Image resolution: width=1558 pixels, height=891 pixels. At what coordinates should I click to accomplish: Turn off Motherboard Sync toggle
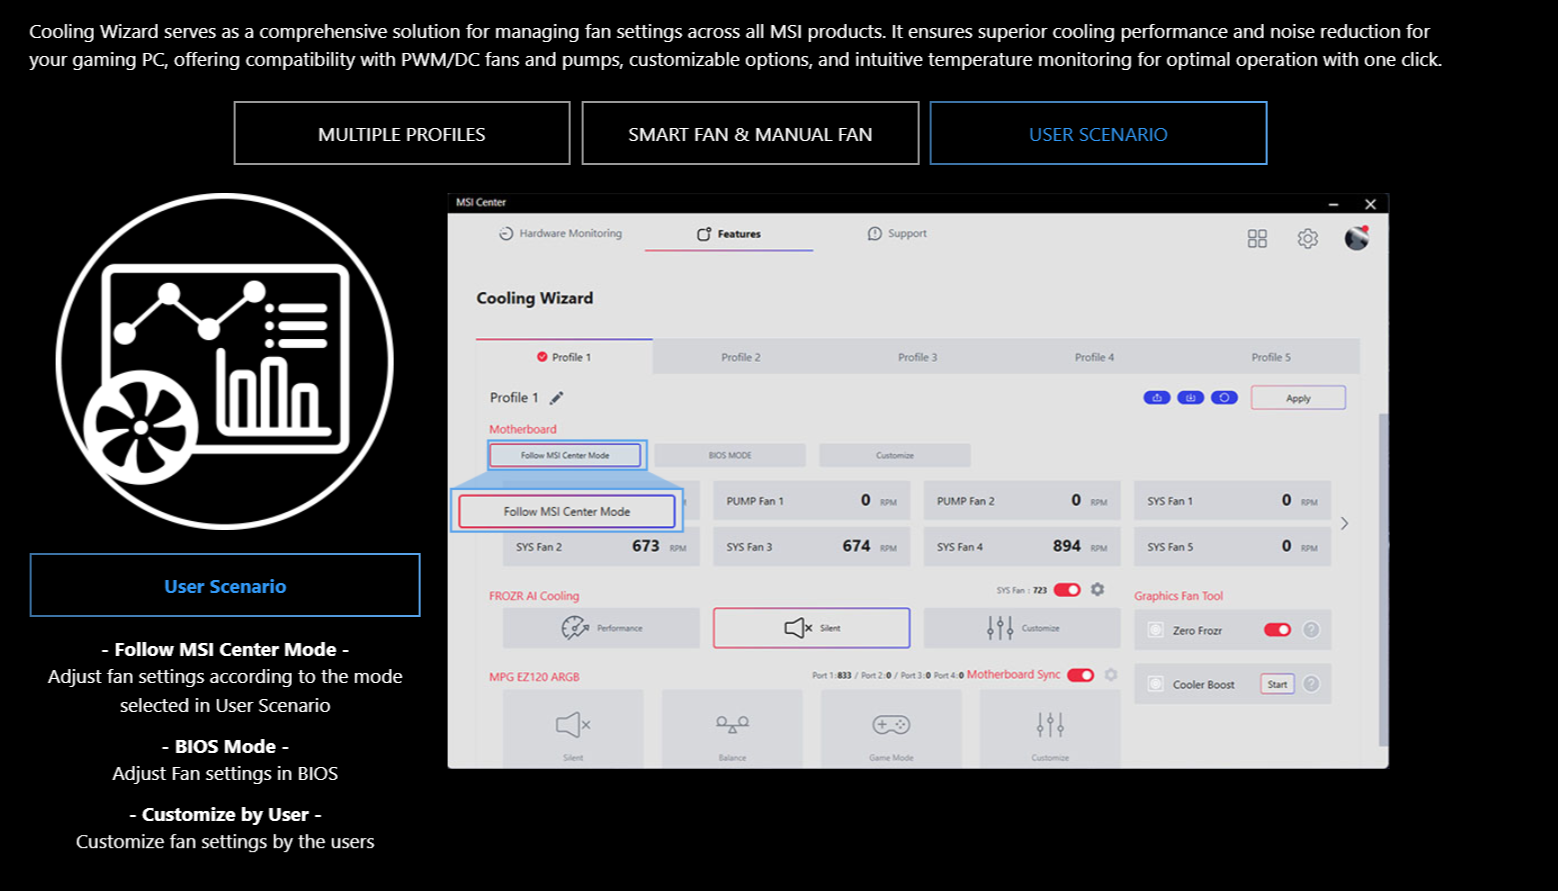[1080, 675]
